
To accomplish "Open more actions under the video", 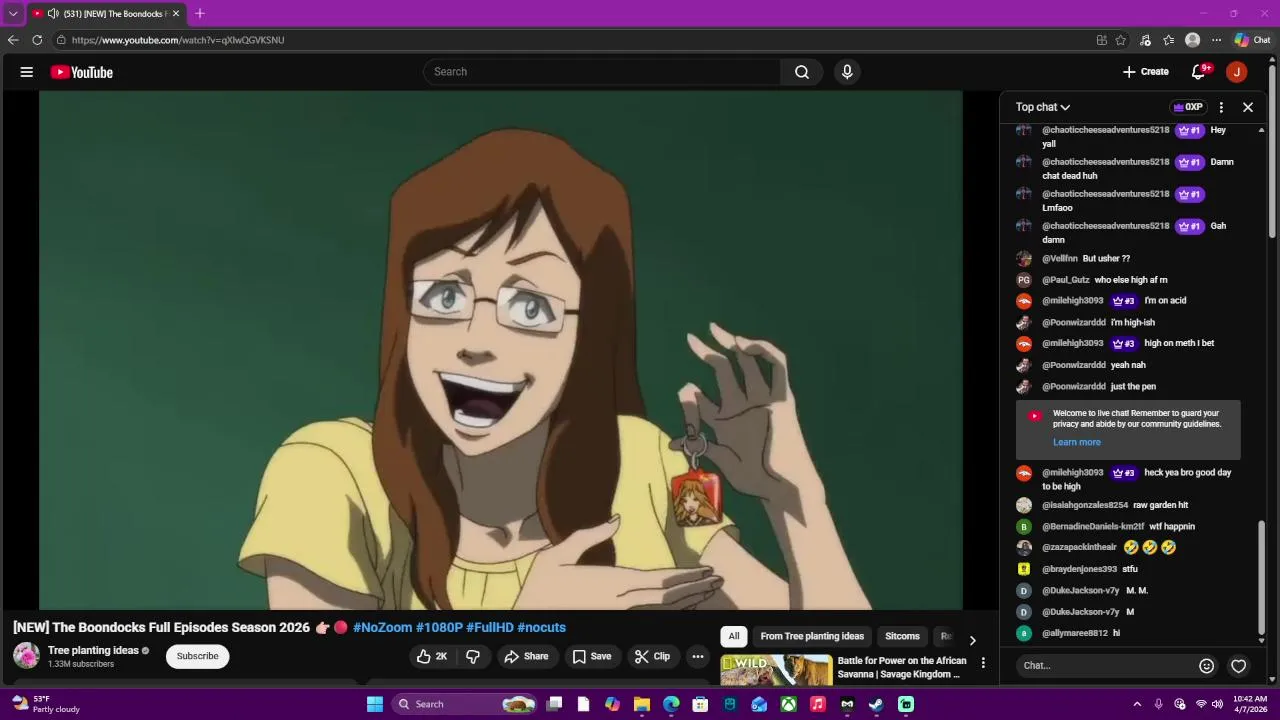I will pyautogui.click(x=698, y=657).
